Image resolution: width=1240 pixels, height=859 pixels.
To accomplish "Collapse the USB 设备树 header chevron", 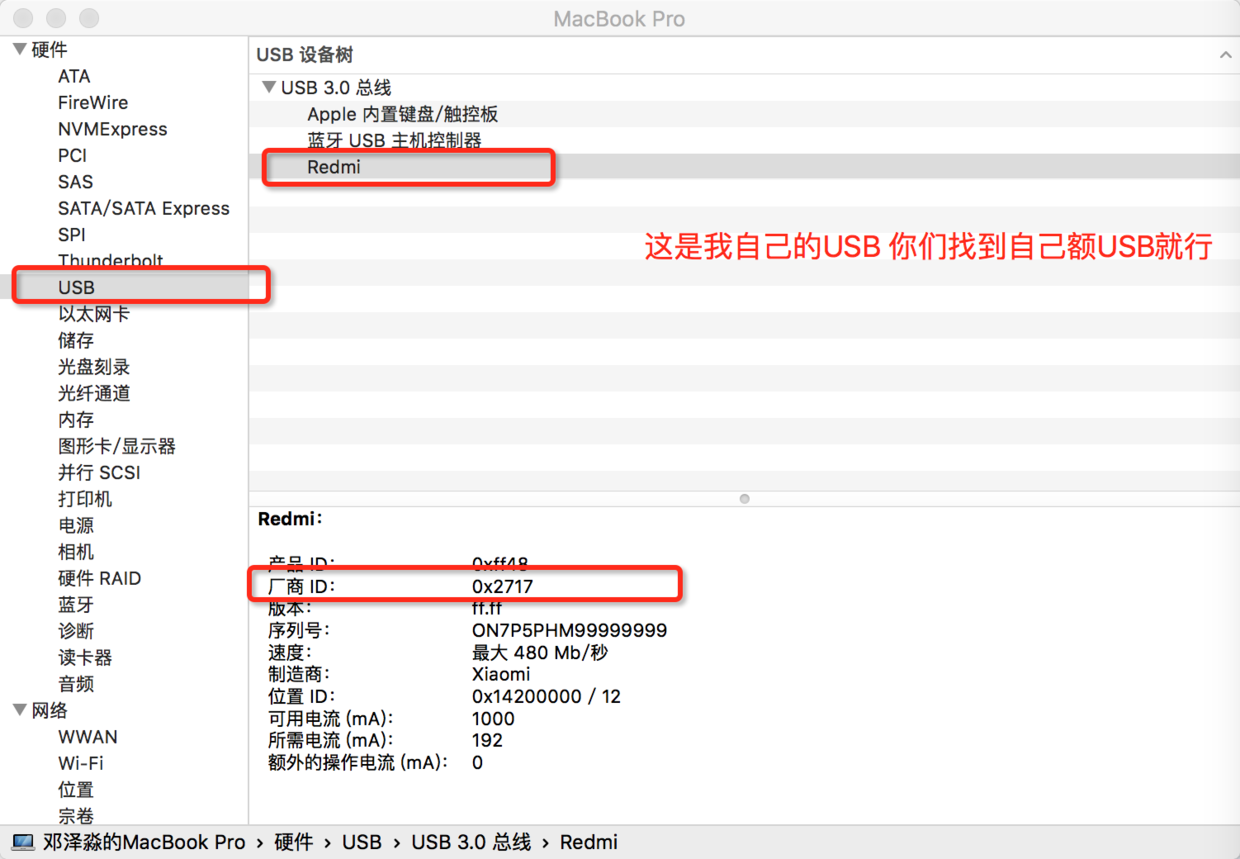I will click(1225, 55).
